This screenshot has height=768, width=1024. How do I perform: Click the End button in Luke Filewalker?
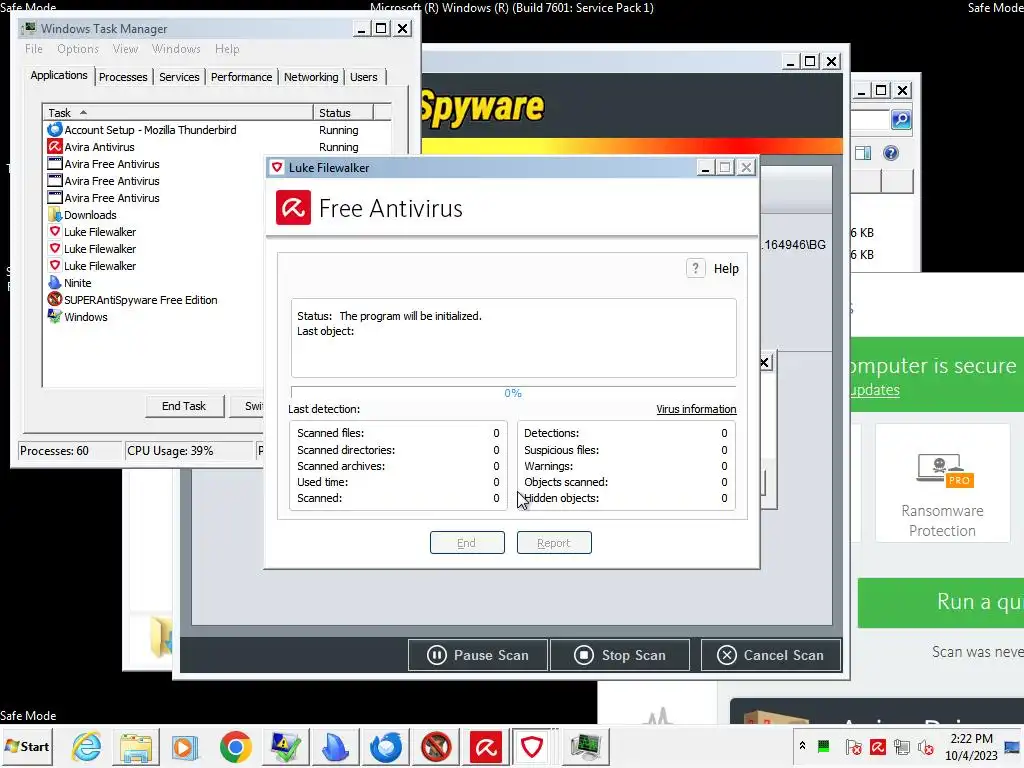tap(467, 543)
